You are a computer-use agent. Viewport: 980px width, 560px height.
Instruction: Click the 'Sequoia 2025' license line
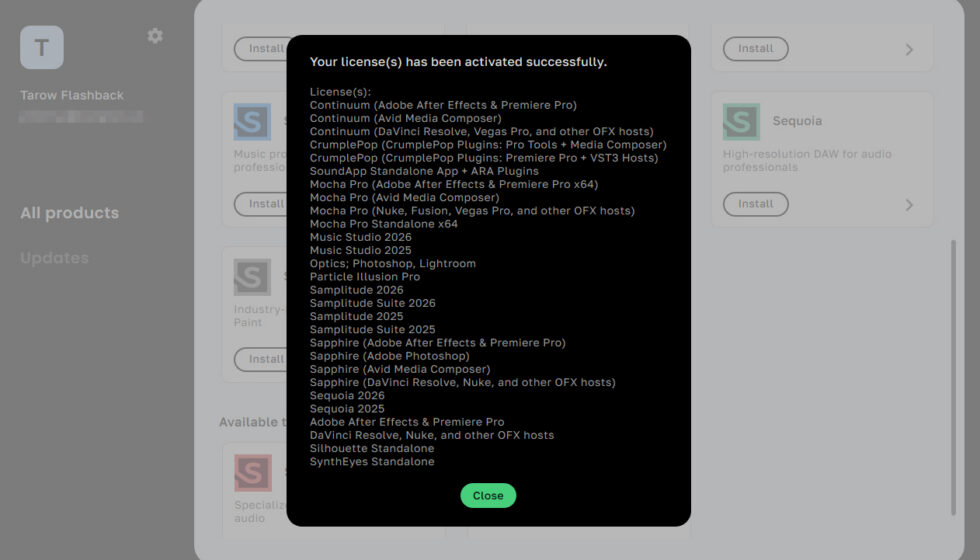click(347, 409)
